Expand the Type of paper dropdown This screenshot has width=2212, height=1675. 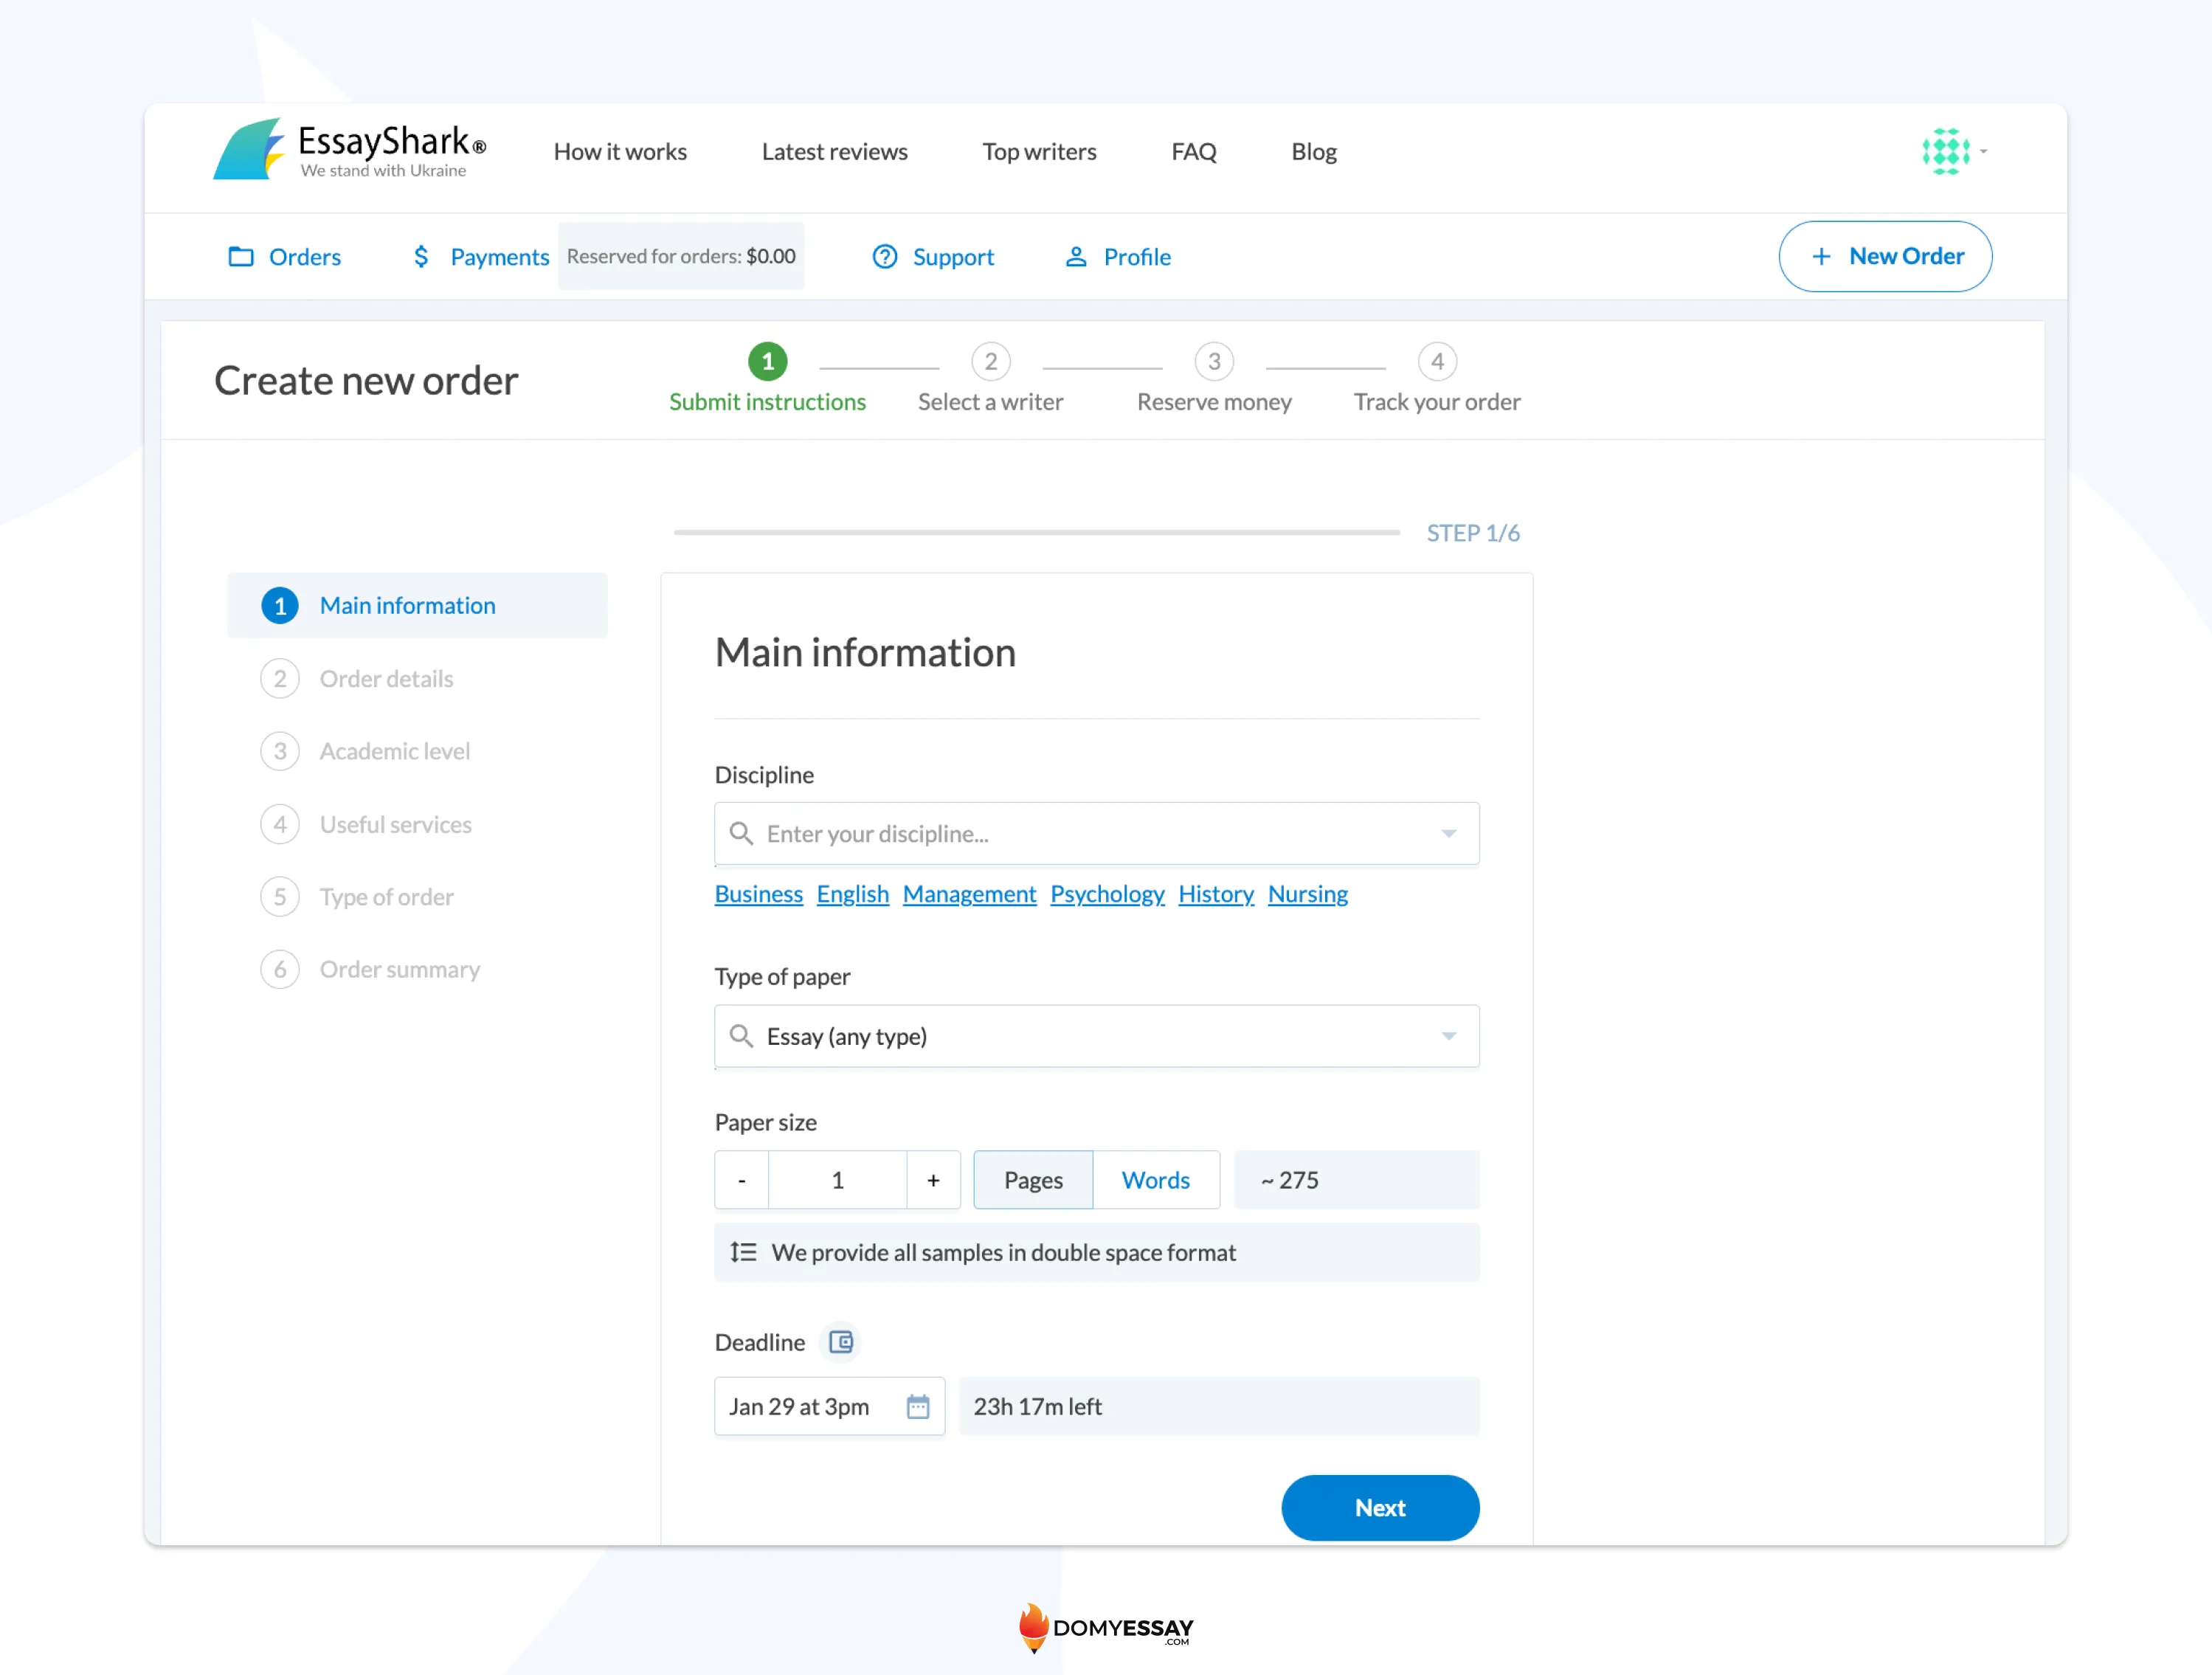[1448, 1036]
